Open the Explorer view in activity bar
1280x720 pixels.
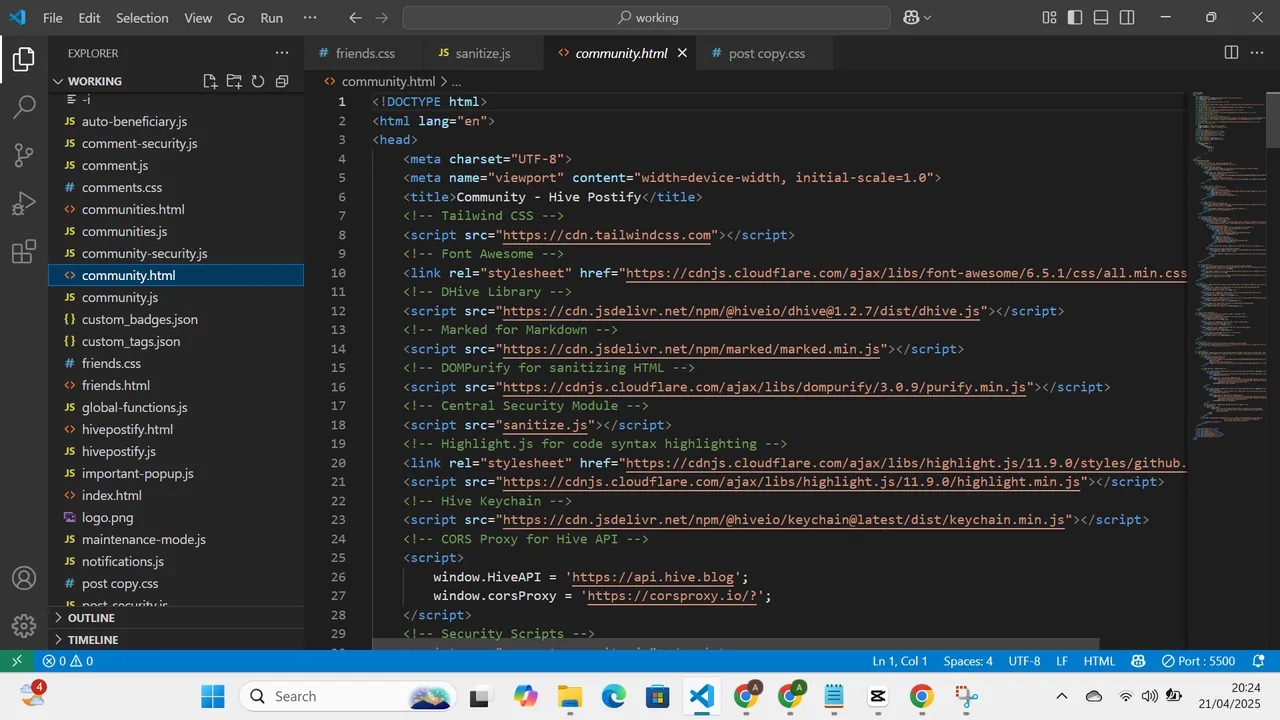(x=24, y=60)
